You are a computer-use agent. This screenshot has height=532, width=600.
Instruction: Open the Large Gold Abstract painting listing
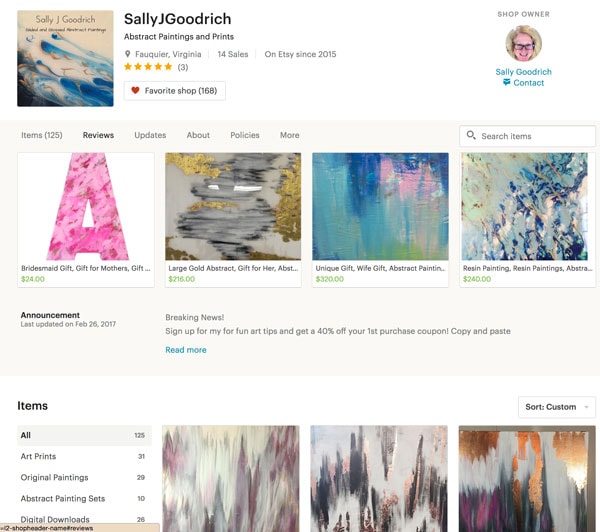tap(233, 220)
